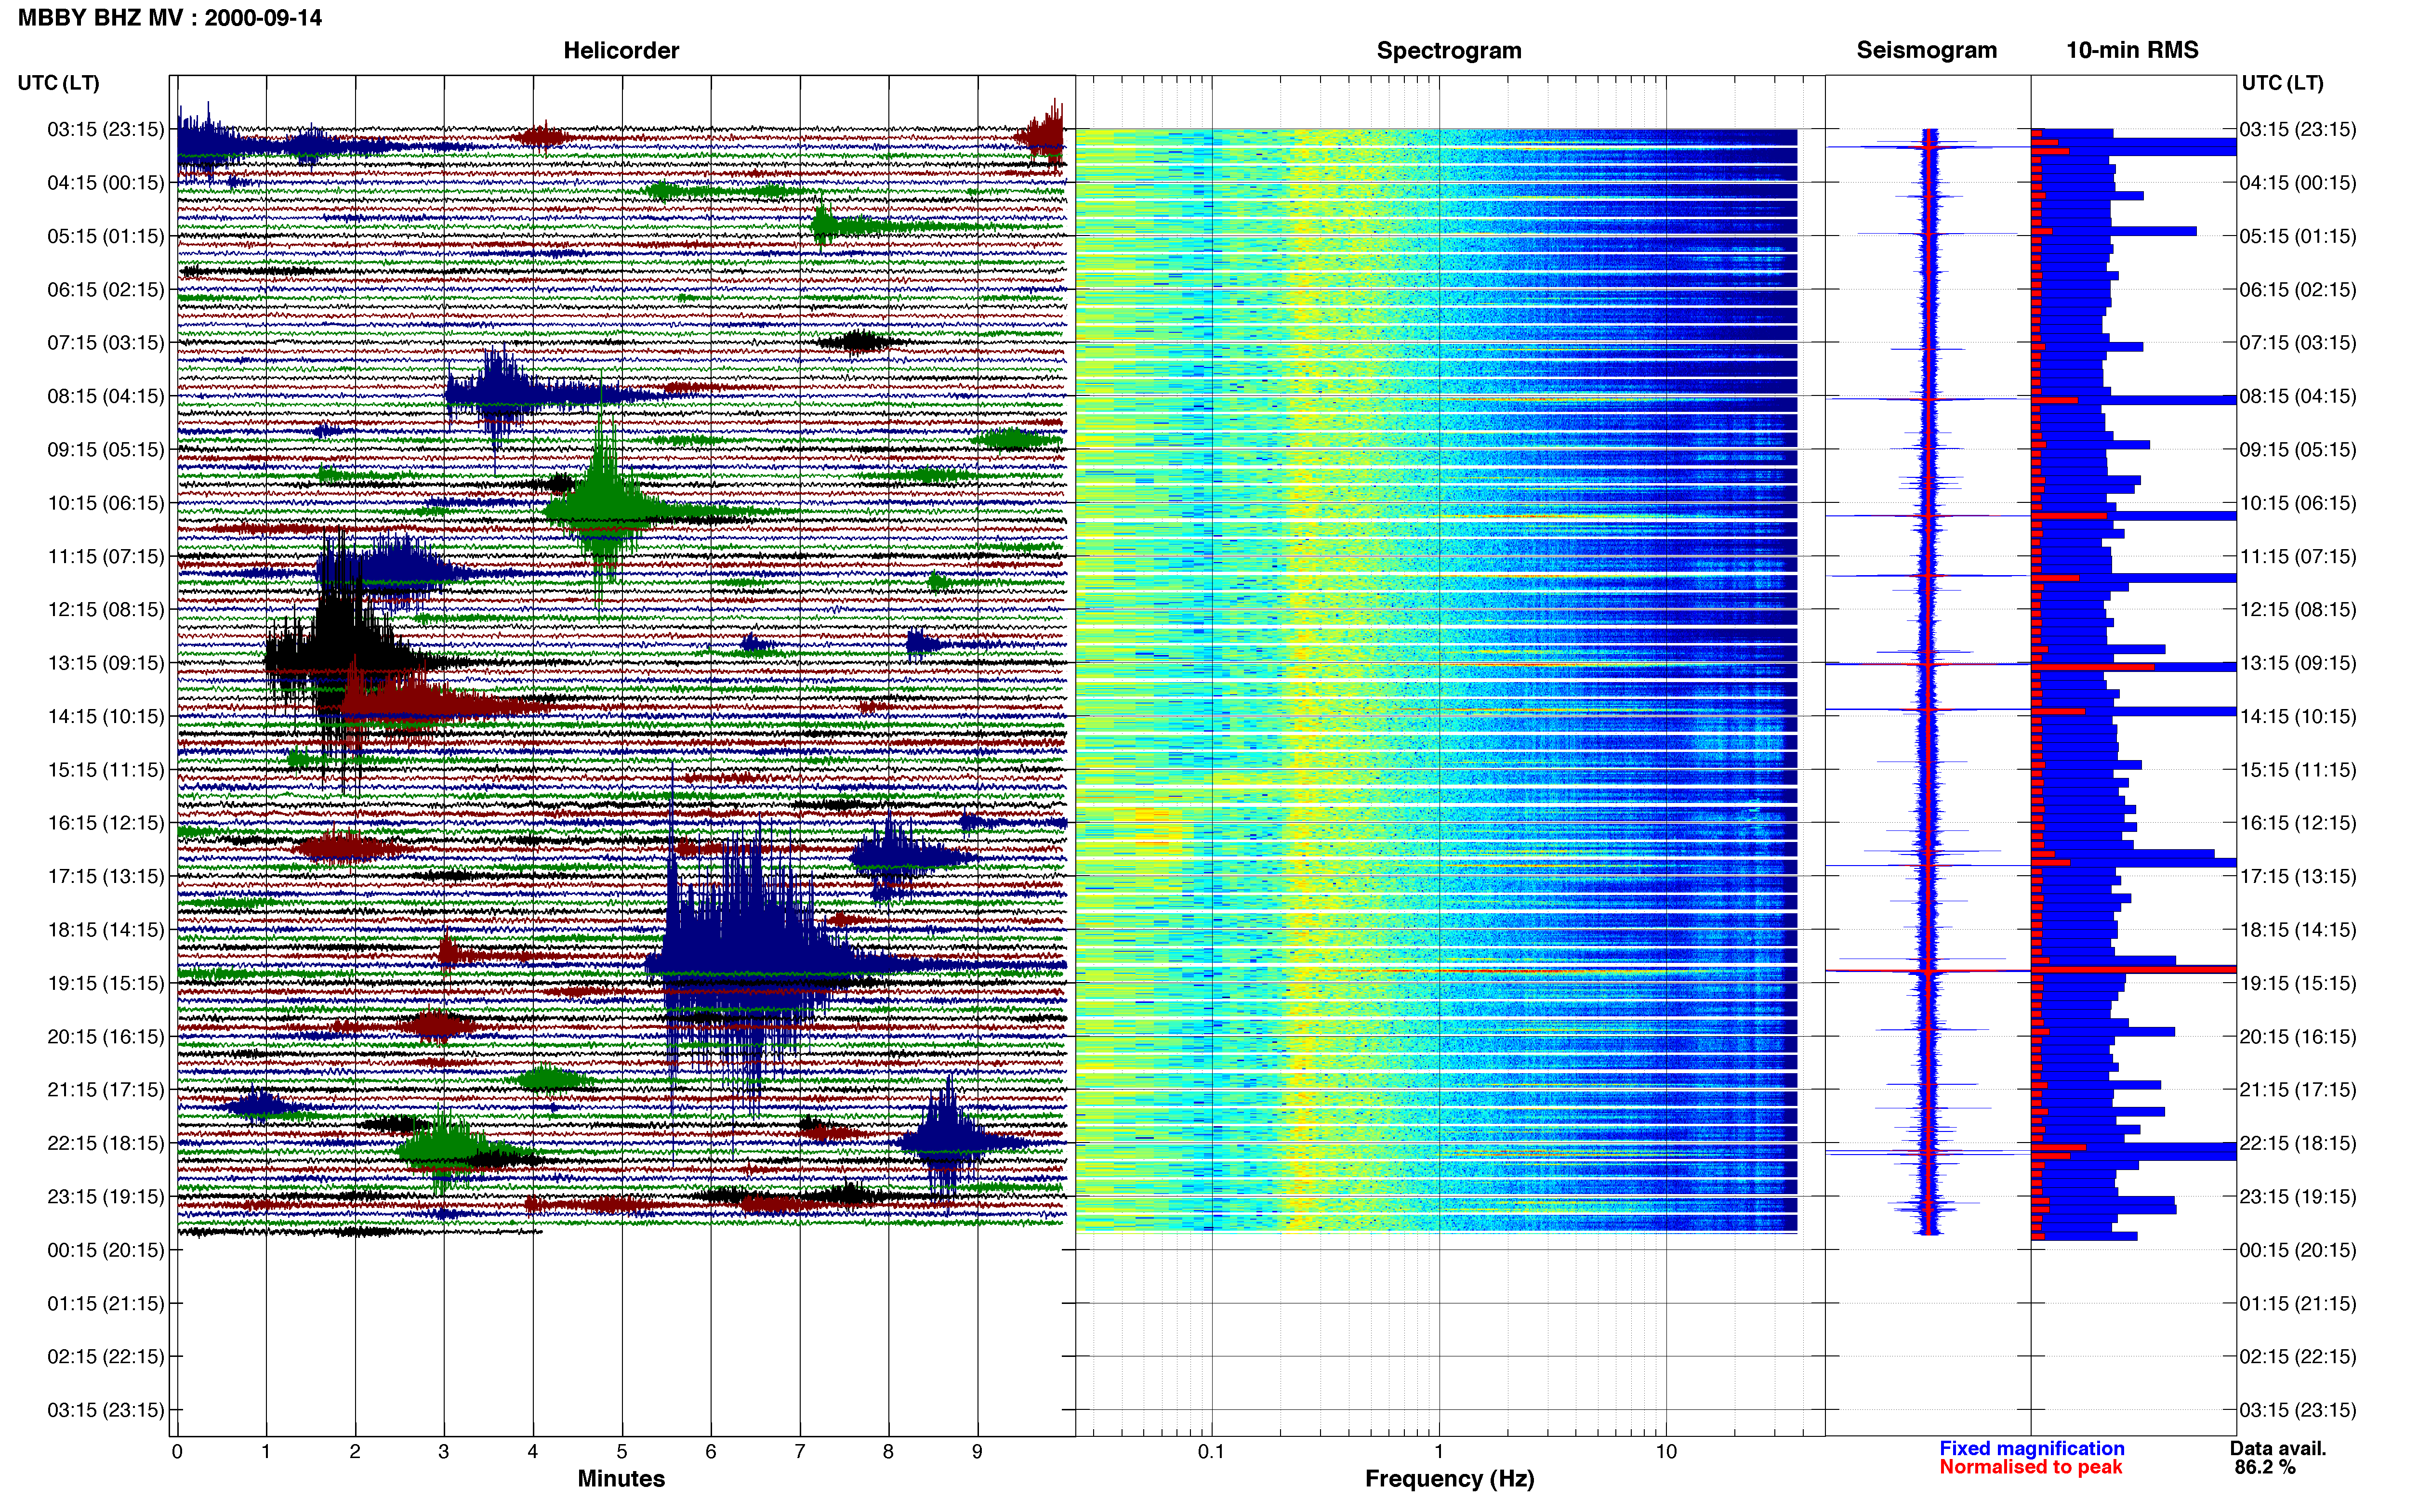
Task: Select the Helicorder panel heading
Action: (x=620, y=50)
